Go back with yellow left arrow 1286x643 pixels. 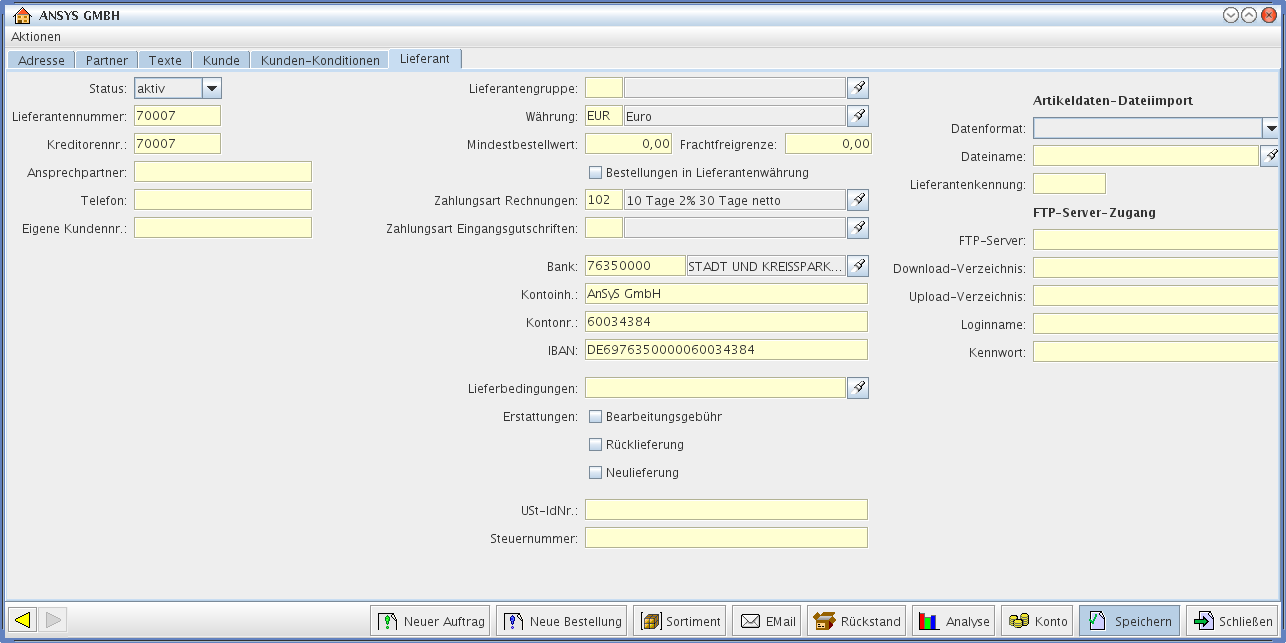22,620
